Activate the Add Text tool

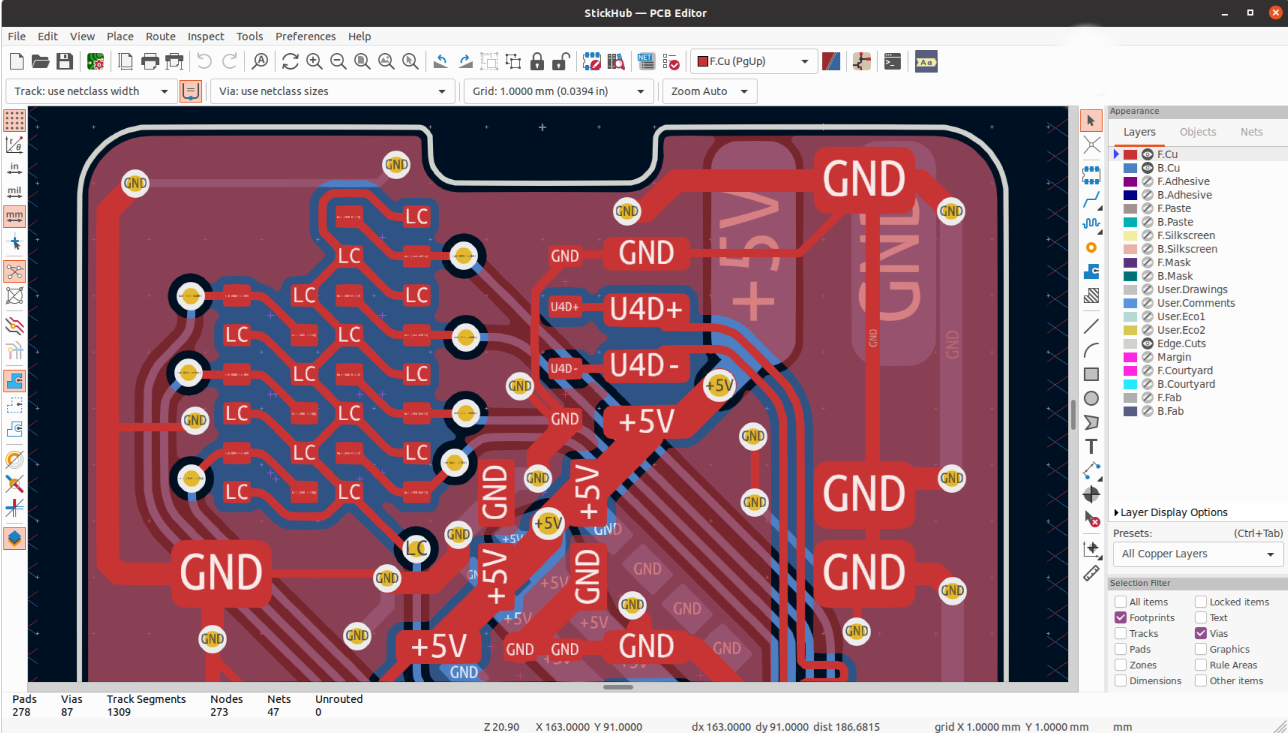(1091, 446)
